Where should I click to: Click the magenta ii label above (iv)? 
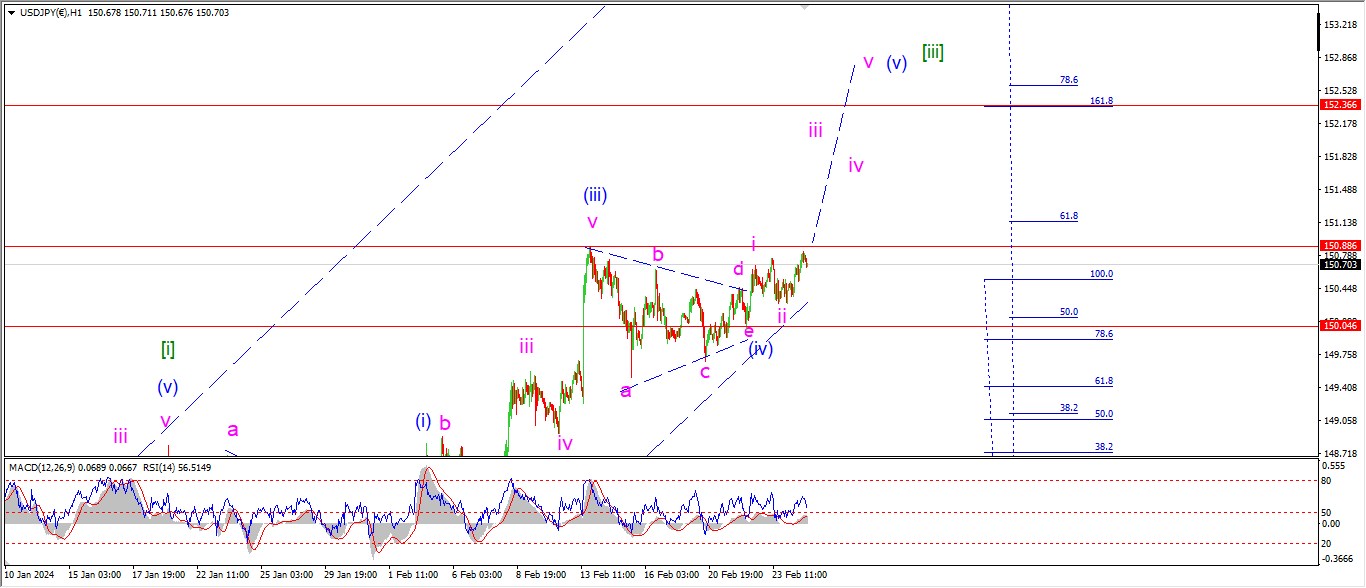pyautogui.click(x=782, y=316)
